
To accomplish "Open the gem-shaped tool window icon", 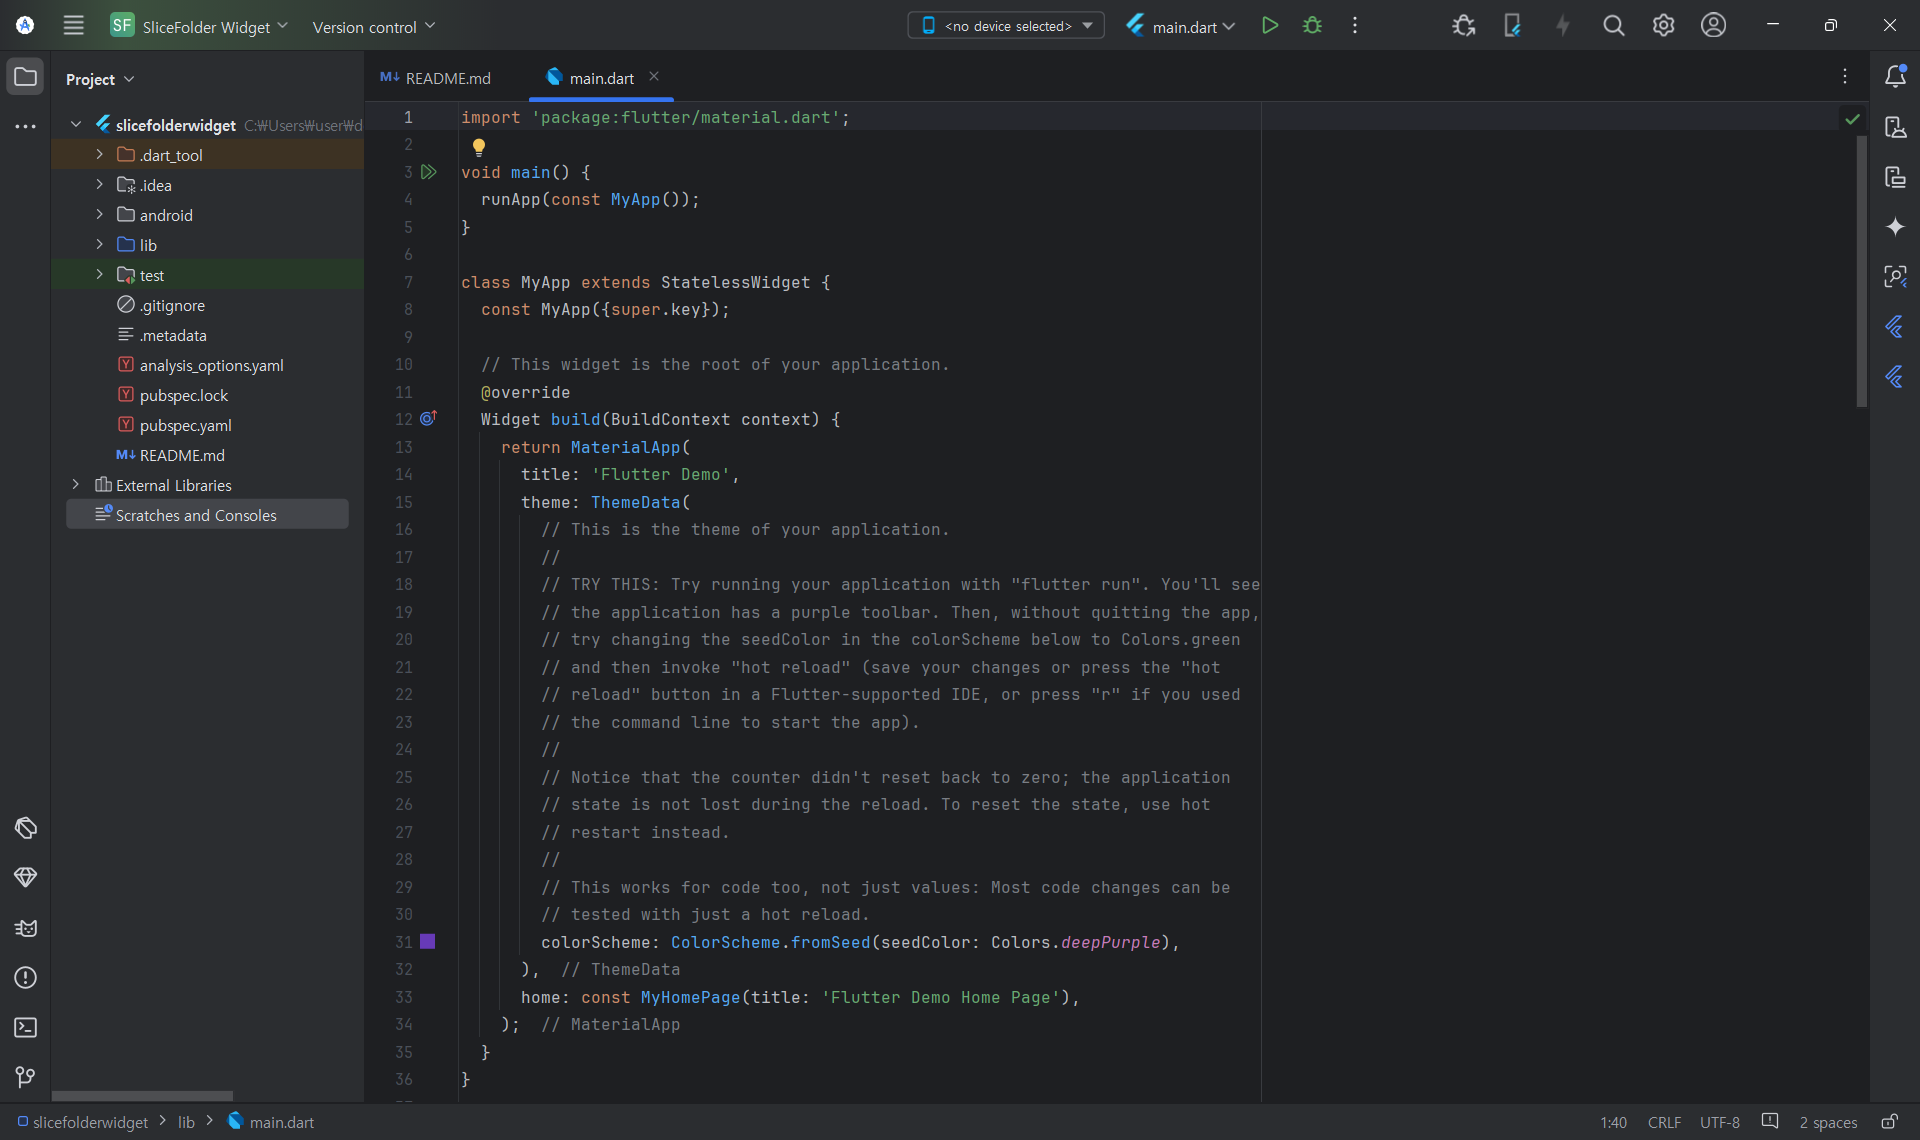I will (x=26, y=878).
